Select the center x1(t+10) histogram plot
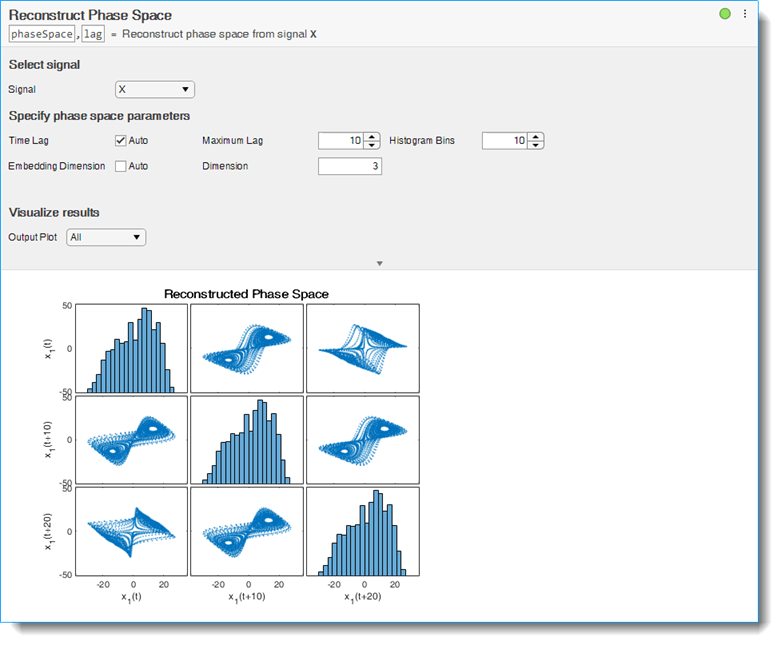 pos(246,439)
